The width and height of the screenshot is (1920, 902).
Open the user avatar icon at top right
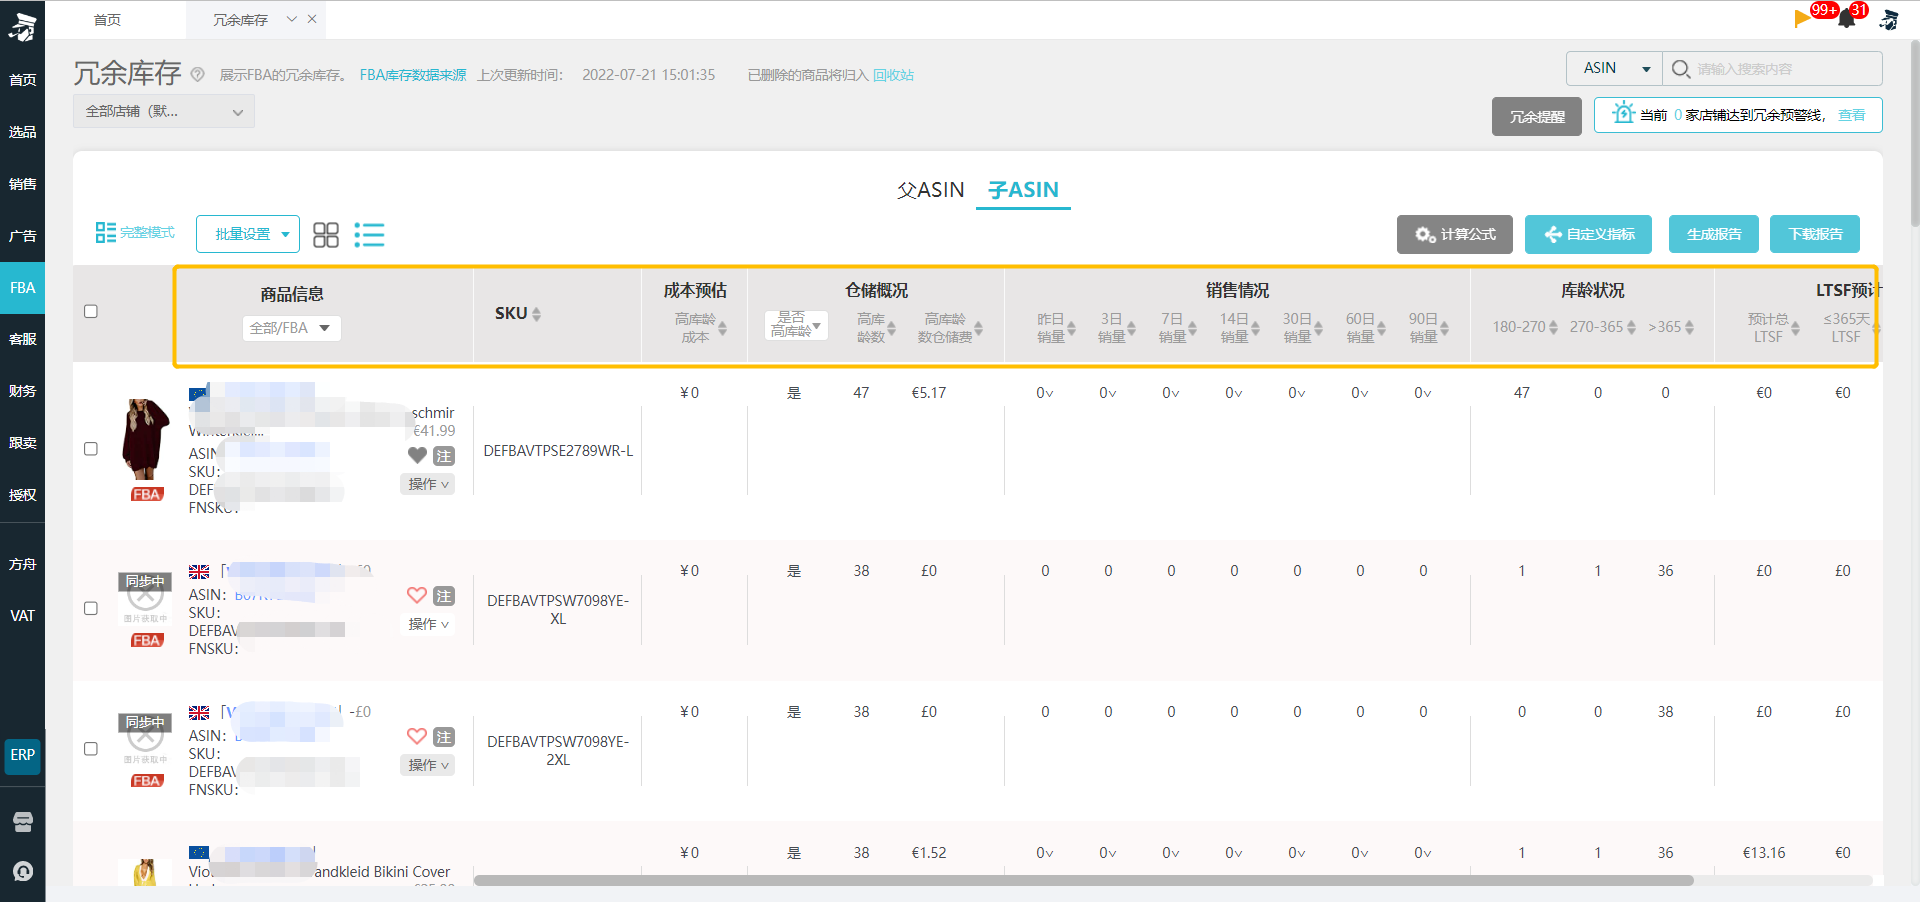tap(1889, 19)
